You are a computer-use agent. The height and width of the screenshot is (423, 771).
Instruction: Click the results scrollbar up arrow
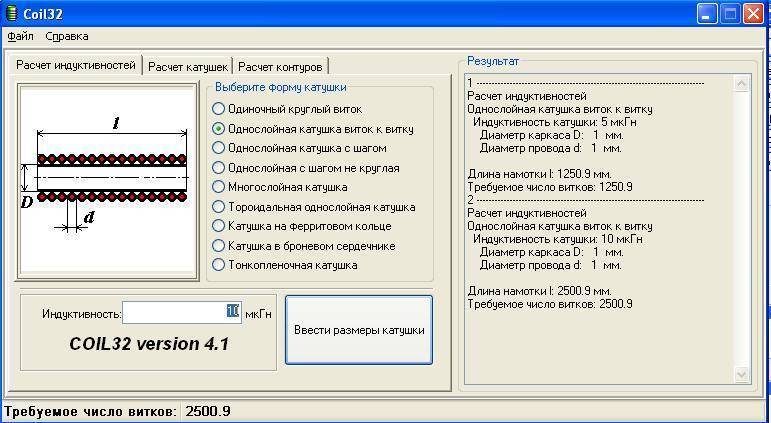point(741,84)
